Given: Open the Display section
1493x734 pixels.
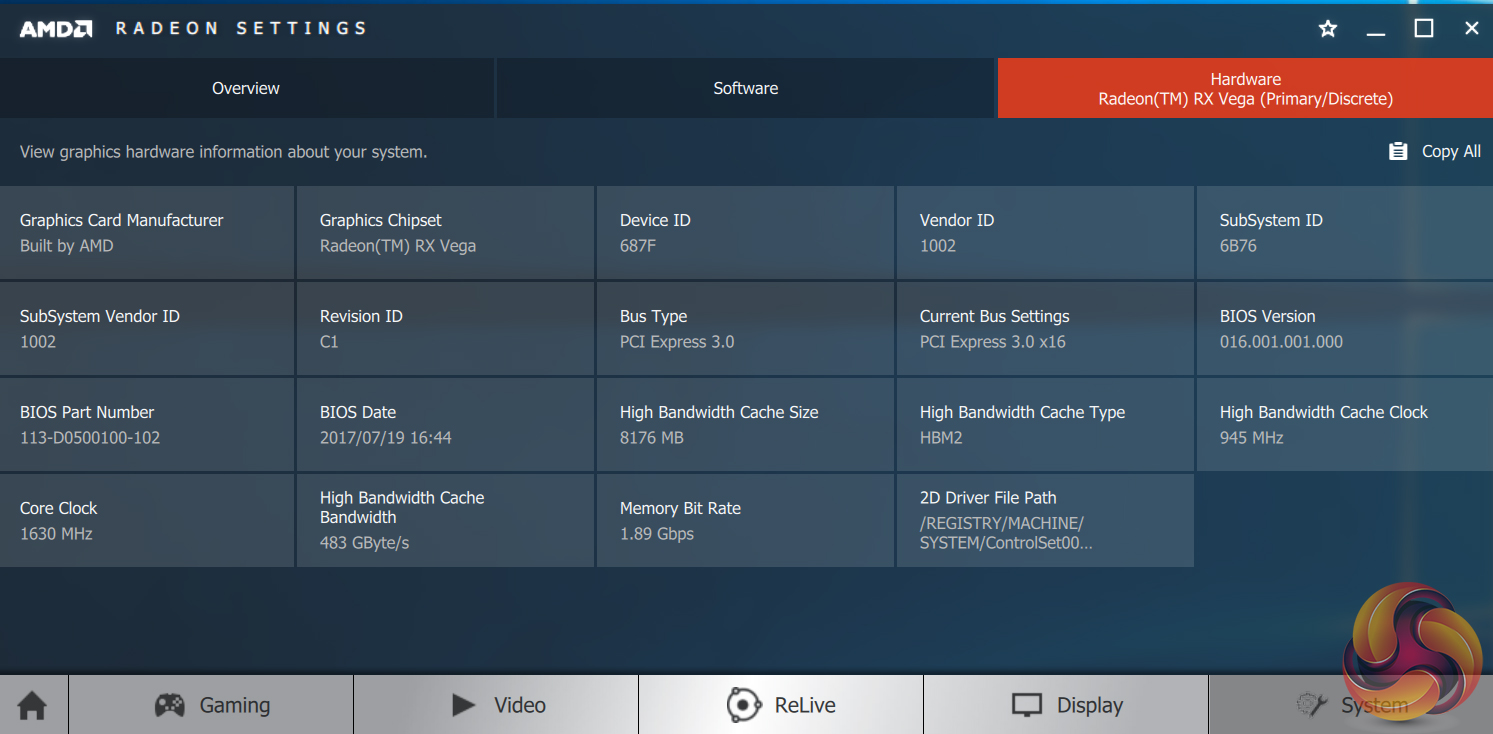Looking at the screenshot, I should coord(1066,705).
